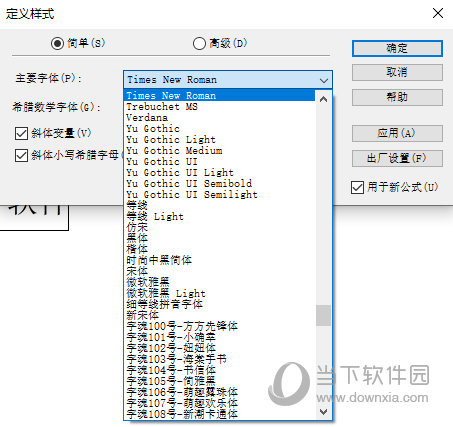
Task: Pick Yu Gothic UI Light font
Action: point(220,173)
